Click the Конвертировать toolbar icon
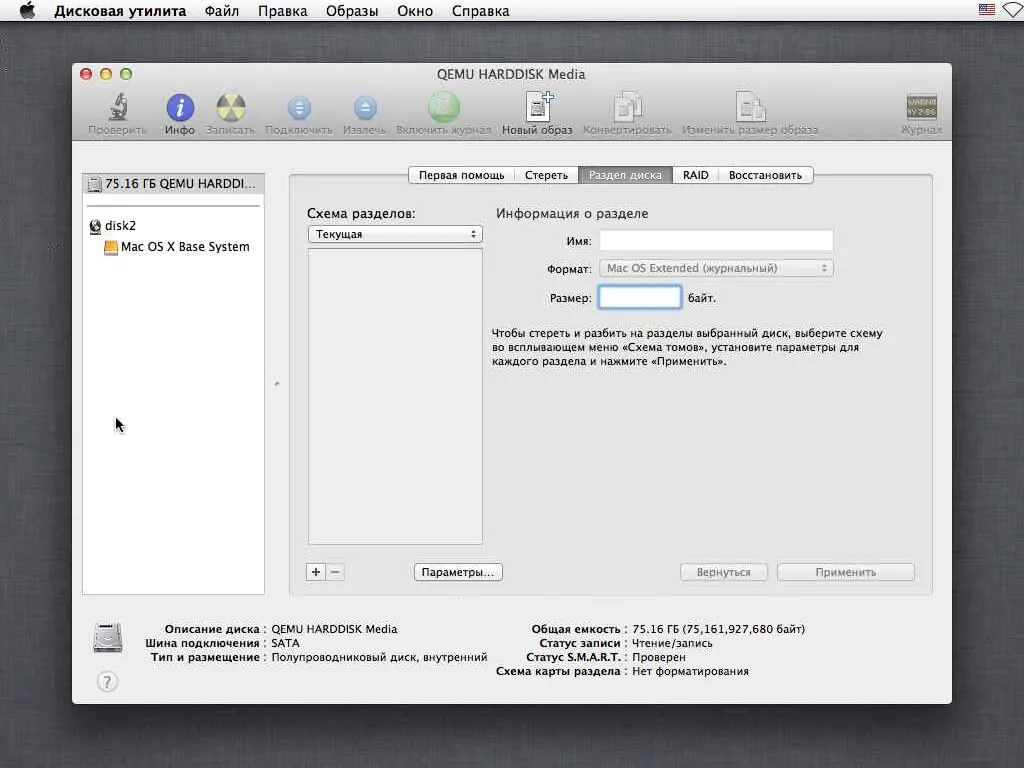 (x=627, y=106)
